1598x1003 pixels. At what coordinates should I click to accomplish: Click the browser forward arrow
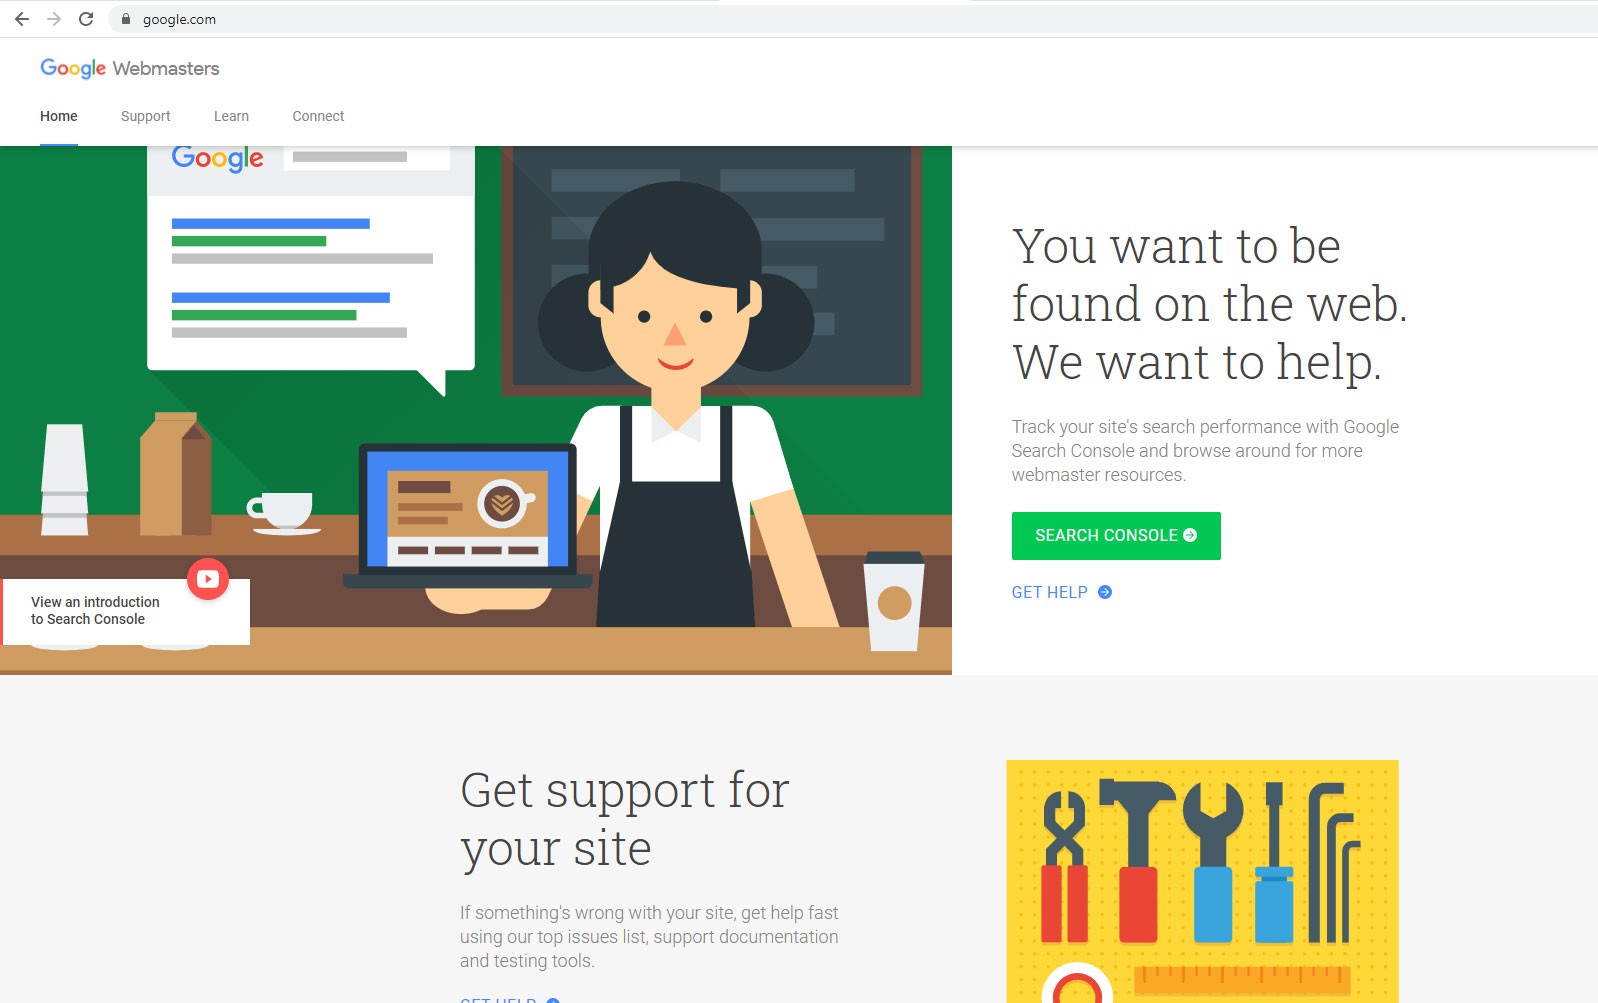click(x=54, y=19)
